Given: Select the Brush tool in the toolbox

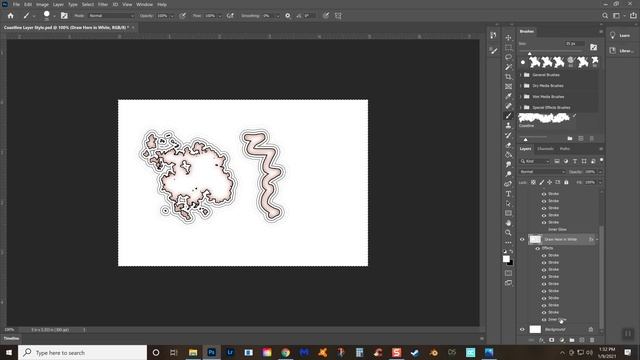Looking at the screenshot, I should pyautogui.click(x=508, y=116).
